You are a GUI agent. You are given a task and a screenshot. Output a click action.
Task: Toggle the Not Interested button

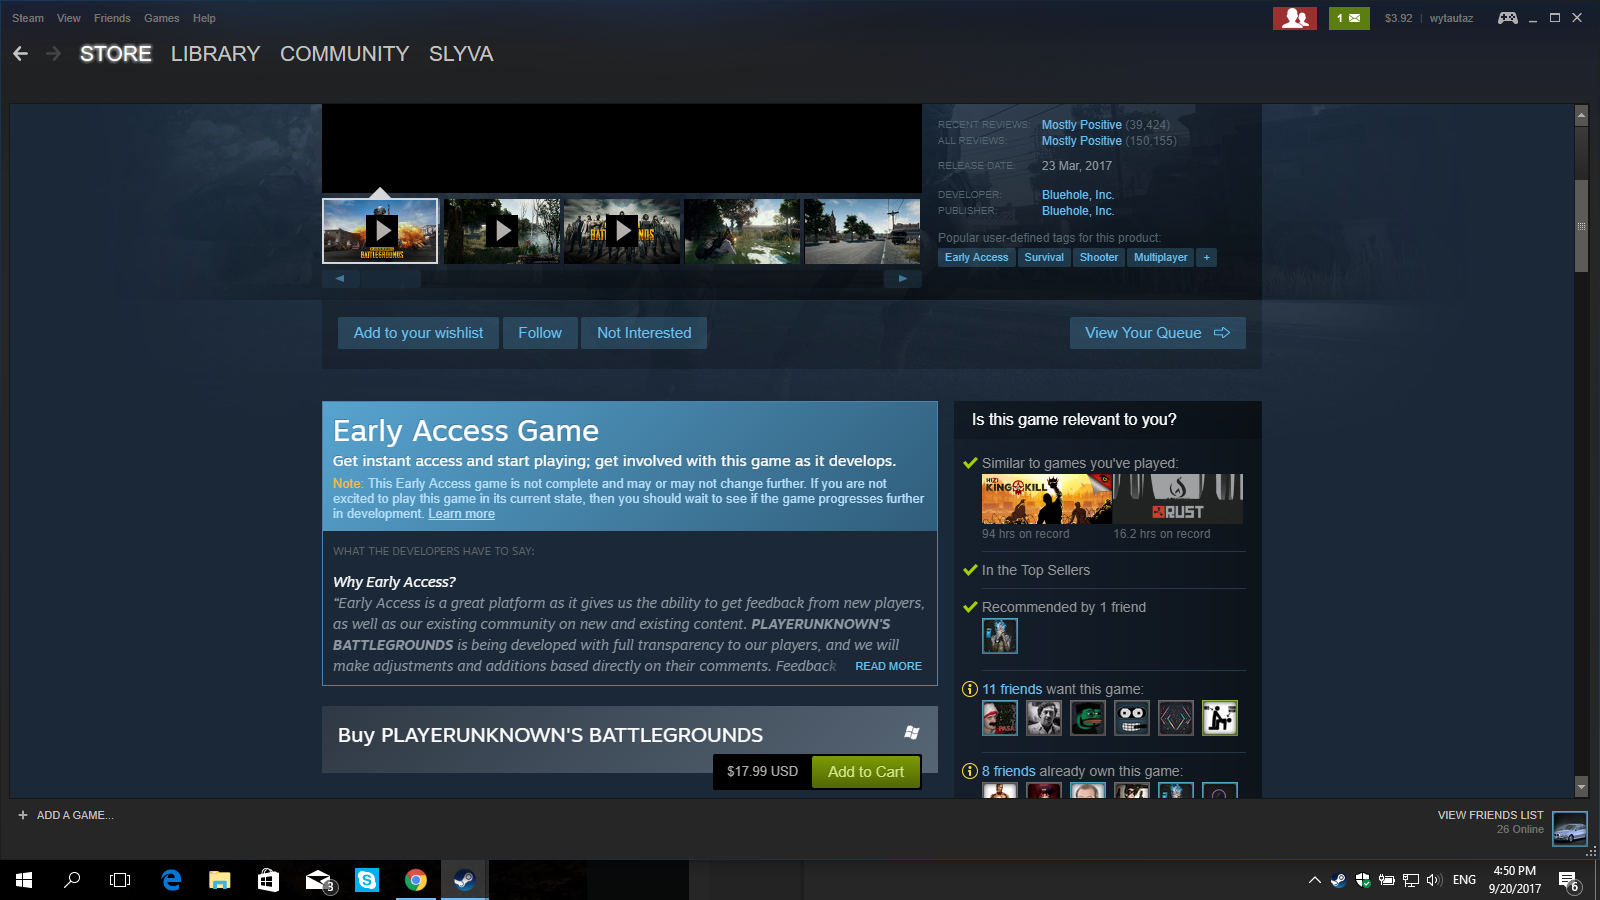click(x=644, y=333)
